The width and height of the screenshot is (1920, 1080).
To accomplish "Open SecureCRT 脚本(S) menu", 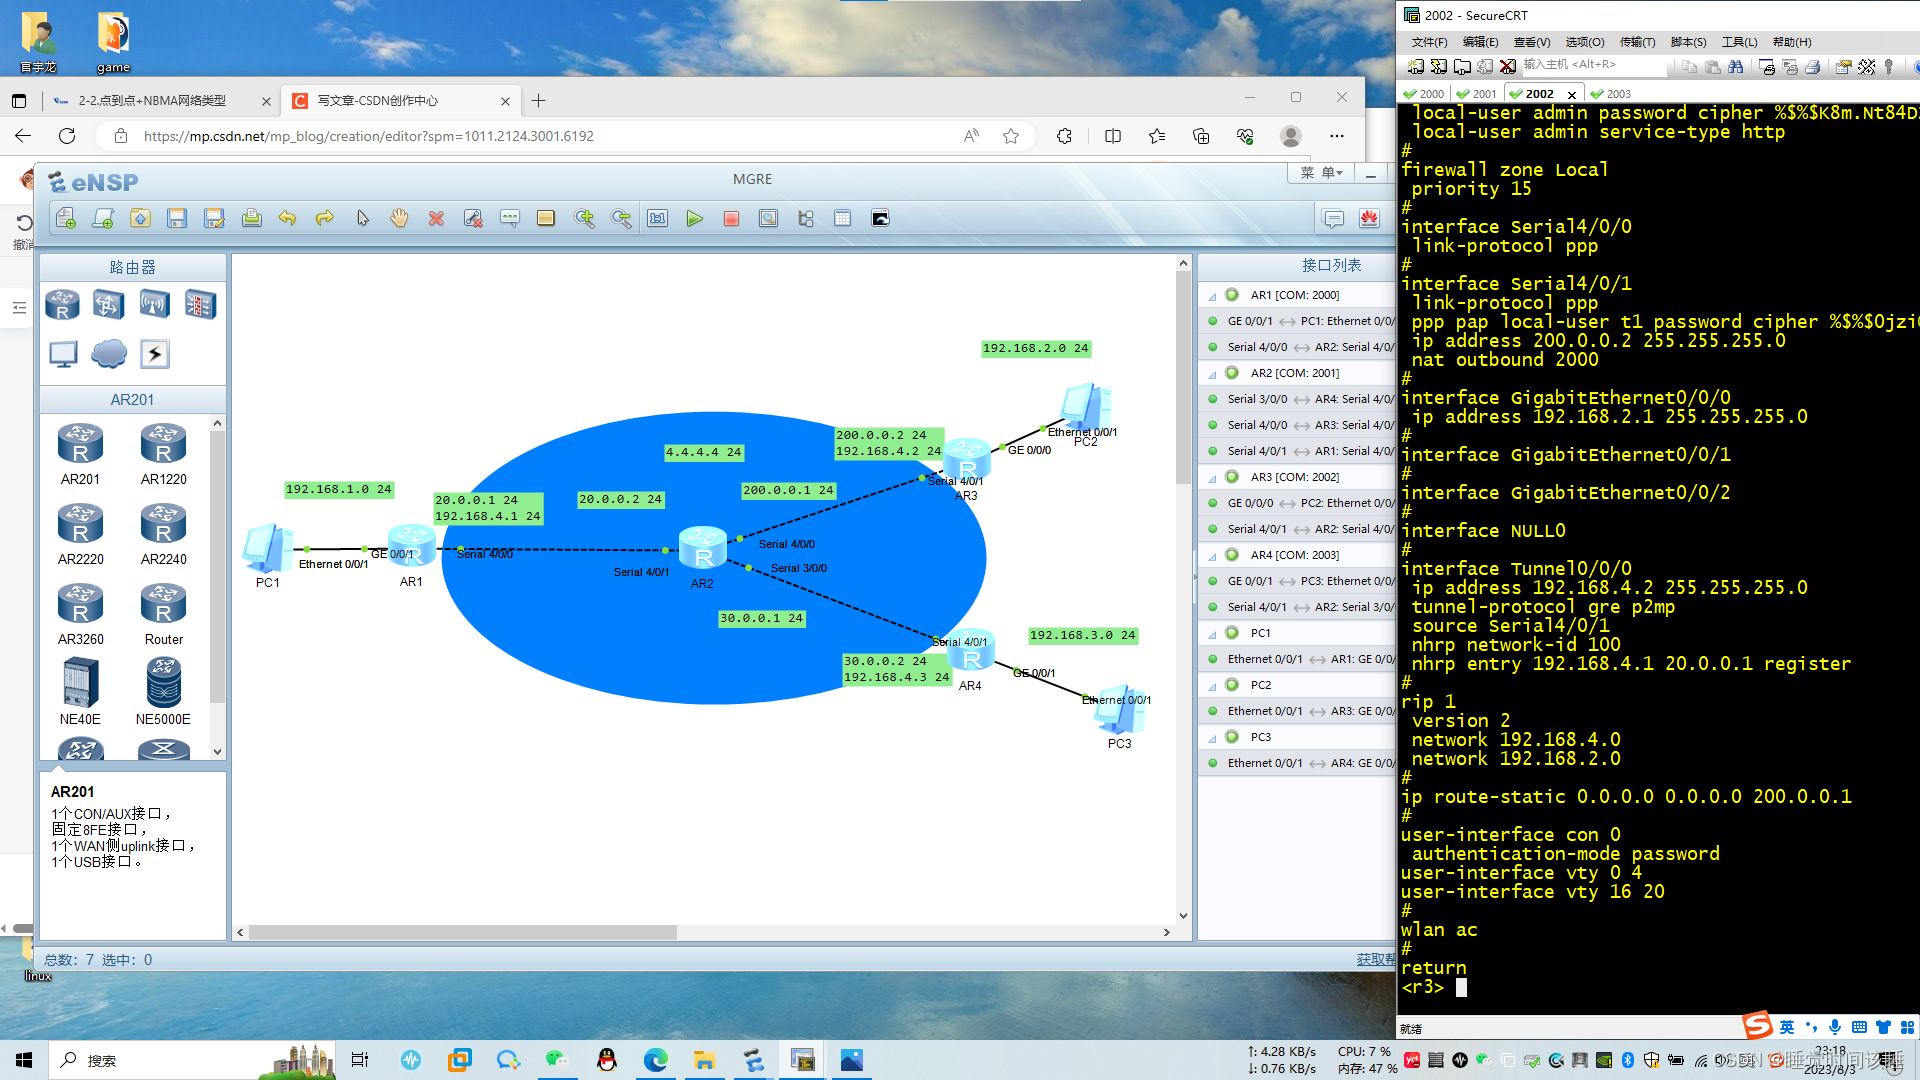I will pos(1688,42).
